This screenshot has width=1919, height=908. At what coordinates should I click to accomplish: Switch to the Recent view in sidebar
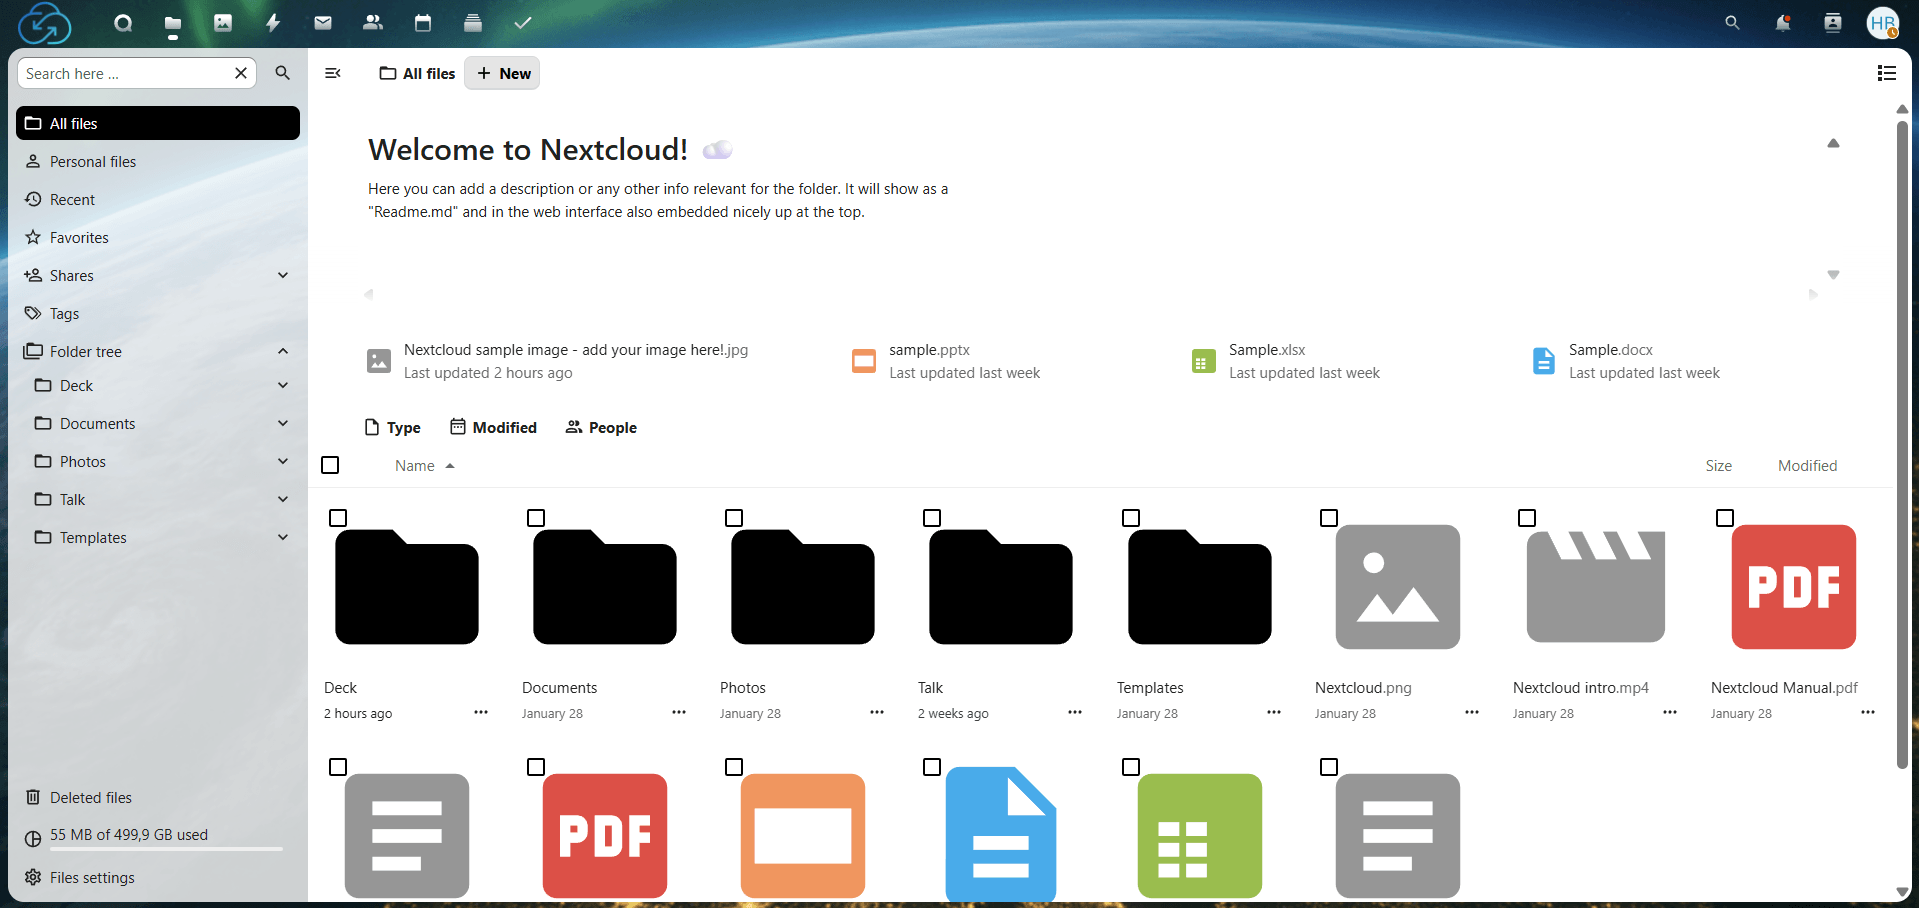[x=71, y=199]
